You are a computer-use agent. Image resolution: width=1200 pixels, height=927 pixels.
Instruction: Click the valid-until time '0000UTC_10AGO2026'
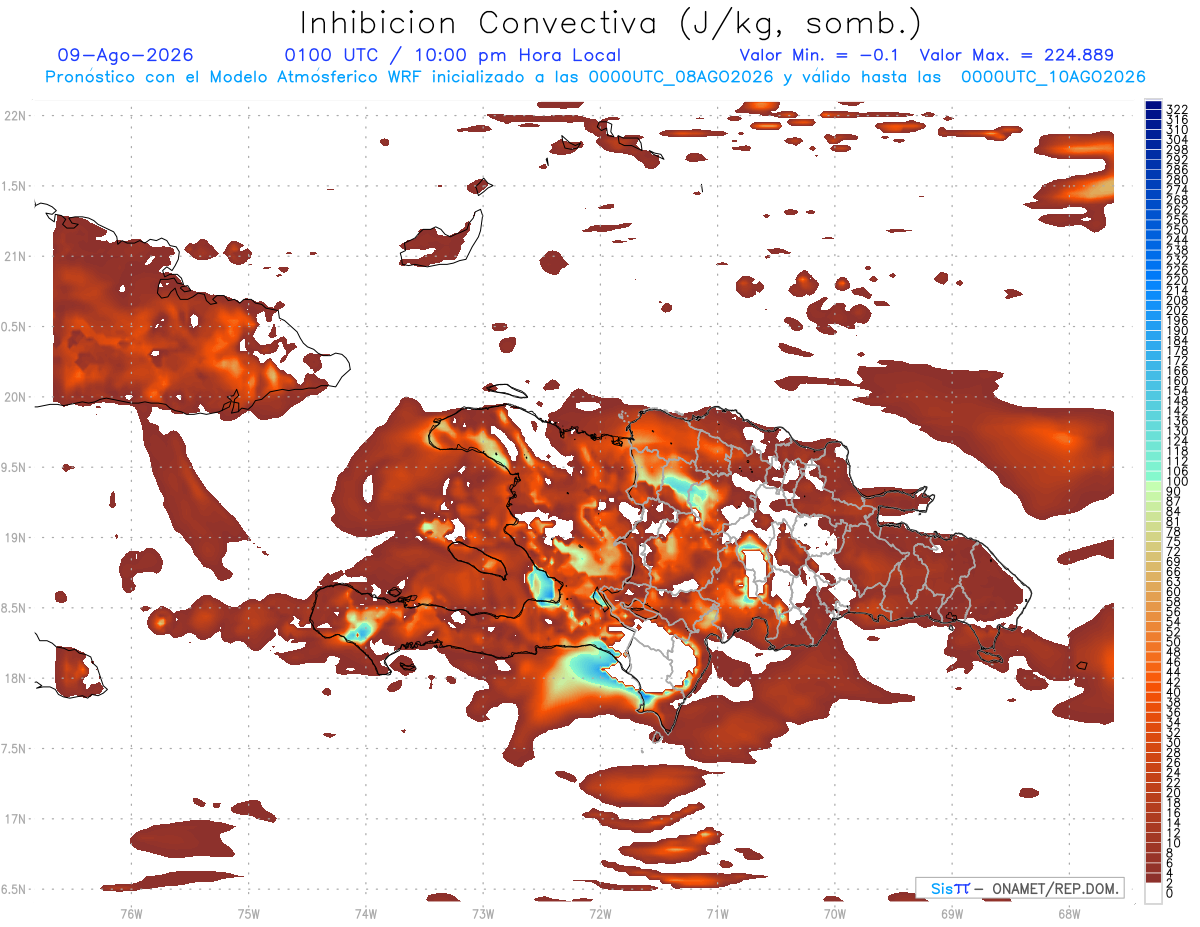[x=1053, y=77]
